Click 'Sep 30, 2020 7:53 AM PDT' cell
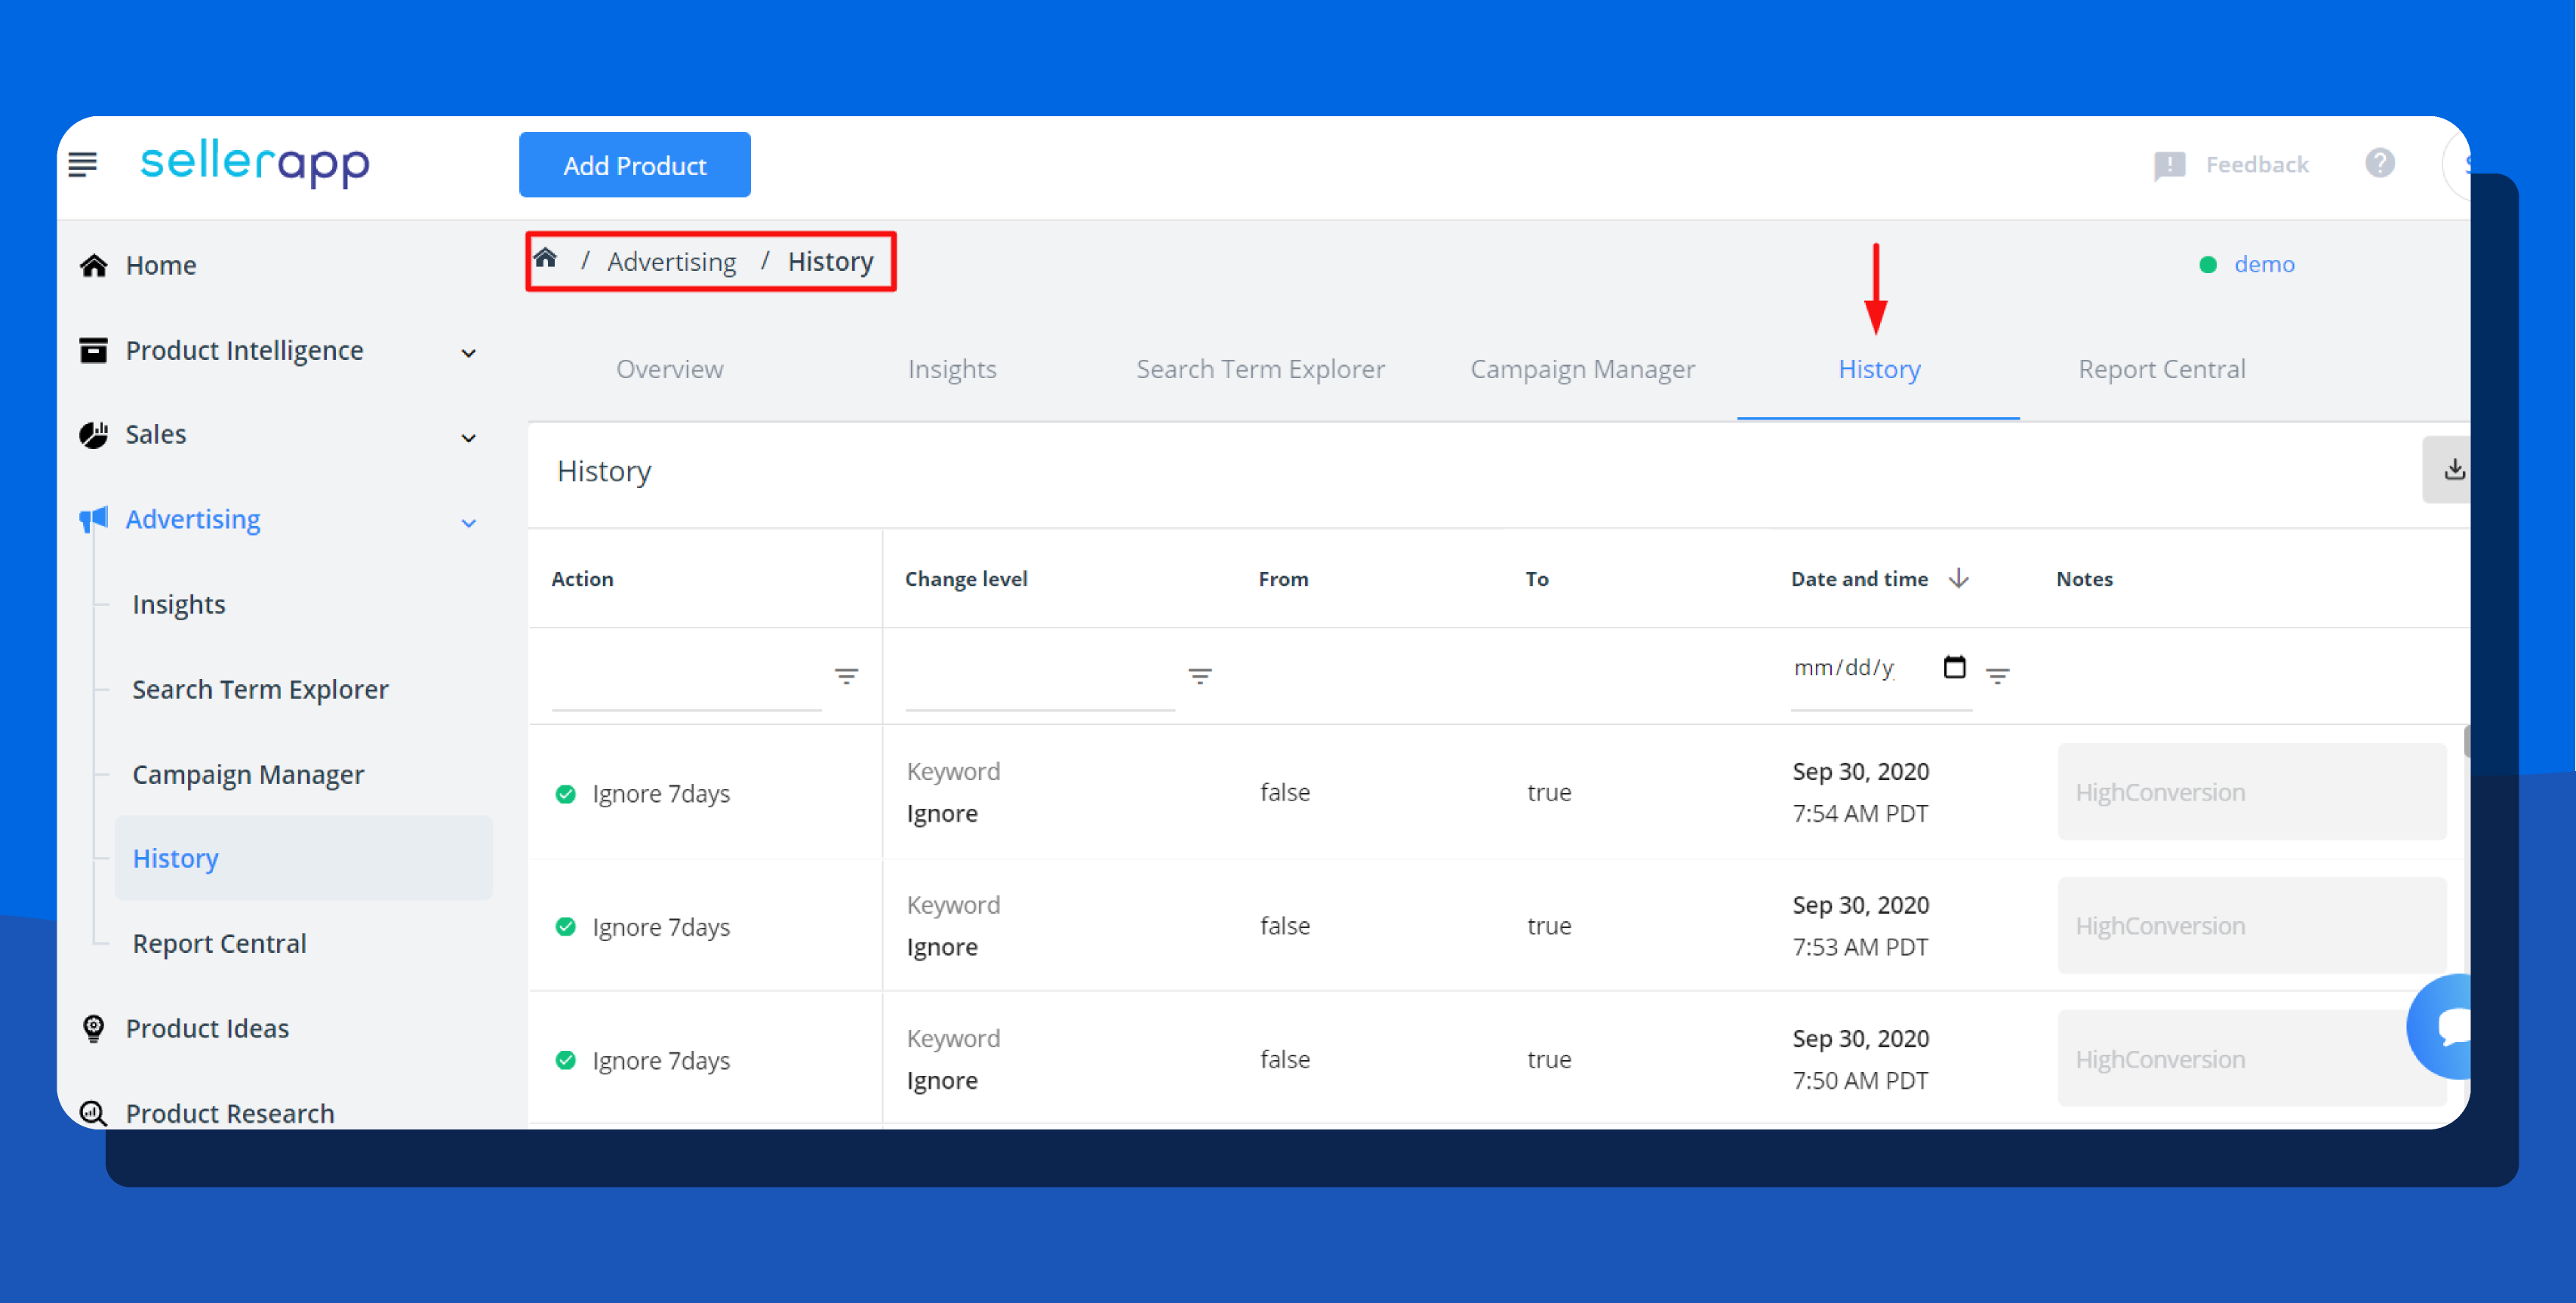The width and height of the screenshot is (2576, 1303). point(1860,925)
